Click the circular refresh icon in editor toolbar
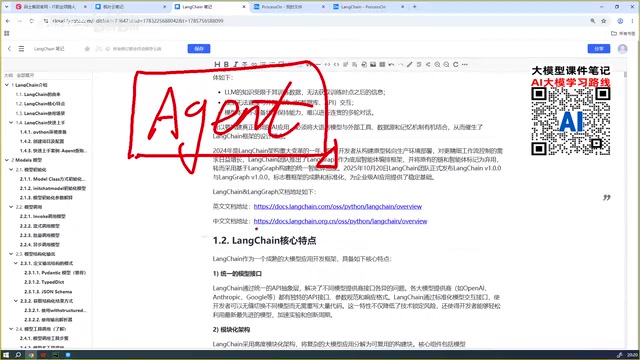 (456, 64)
